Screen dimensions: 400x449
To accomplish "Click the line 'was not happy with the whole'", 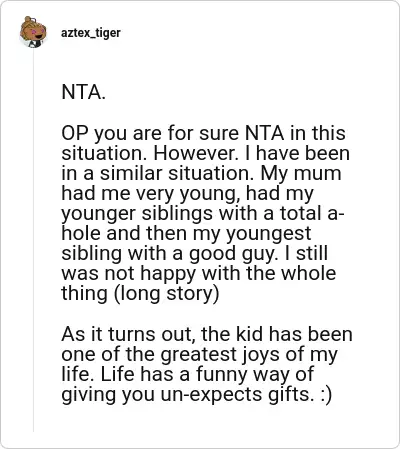I will [198, 274].
